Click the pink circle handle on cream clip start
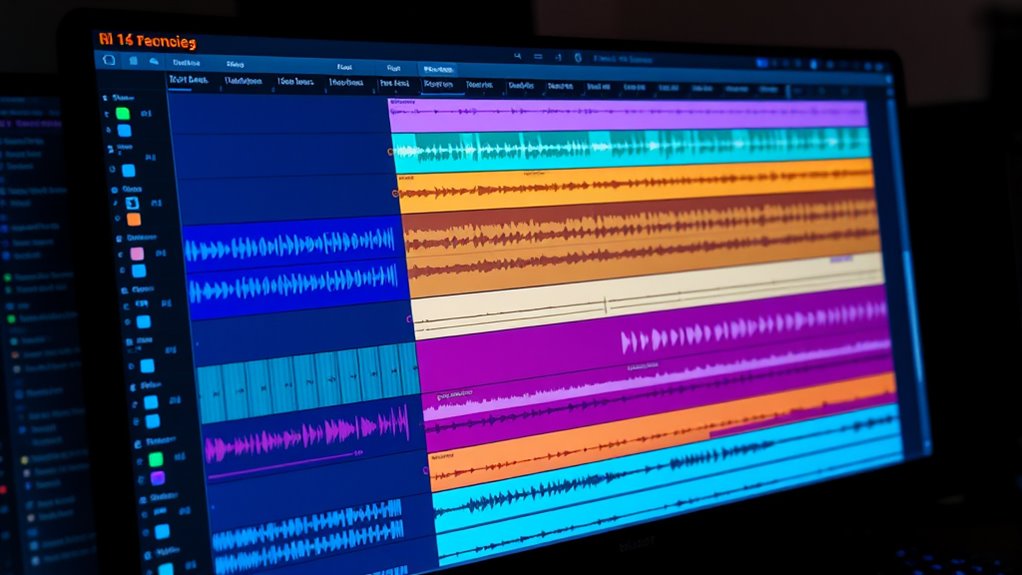Viewport: 1022px width, 575px height. (x=409, y=319)
